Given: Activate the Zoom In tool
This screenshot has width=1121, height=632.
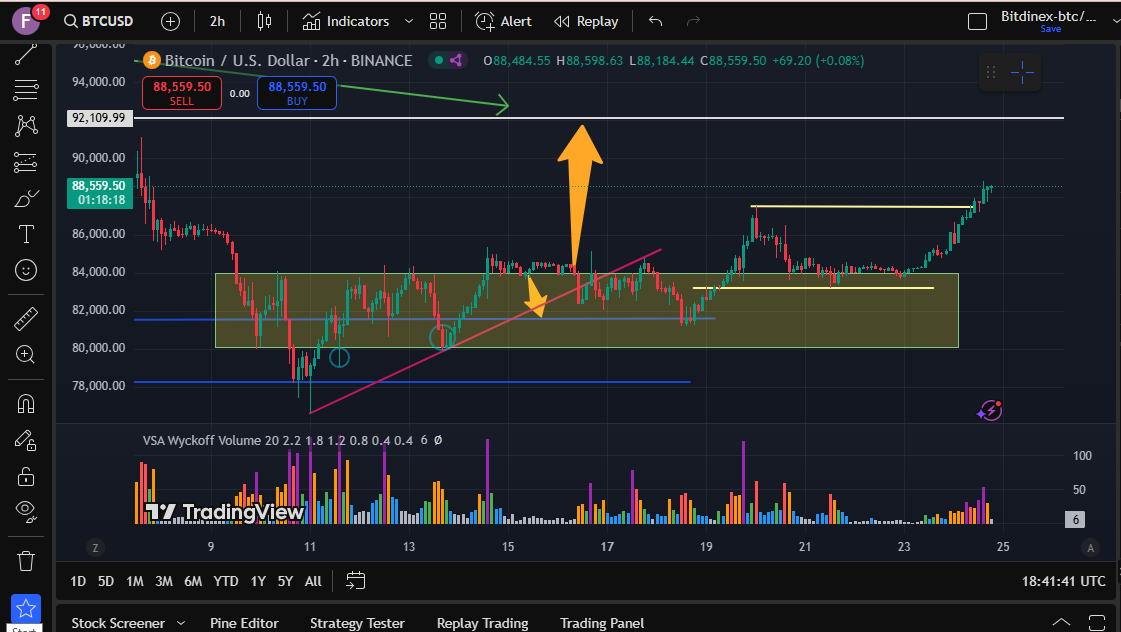Looking at the screenshot, I should (x=26, y=355).
